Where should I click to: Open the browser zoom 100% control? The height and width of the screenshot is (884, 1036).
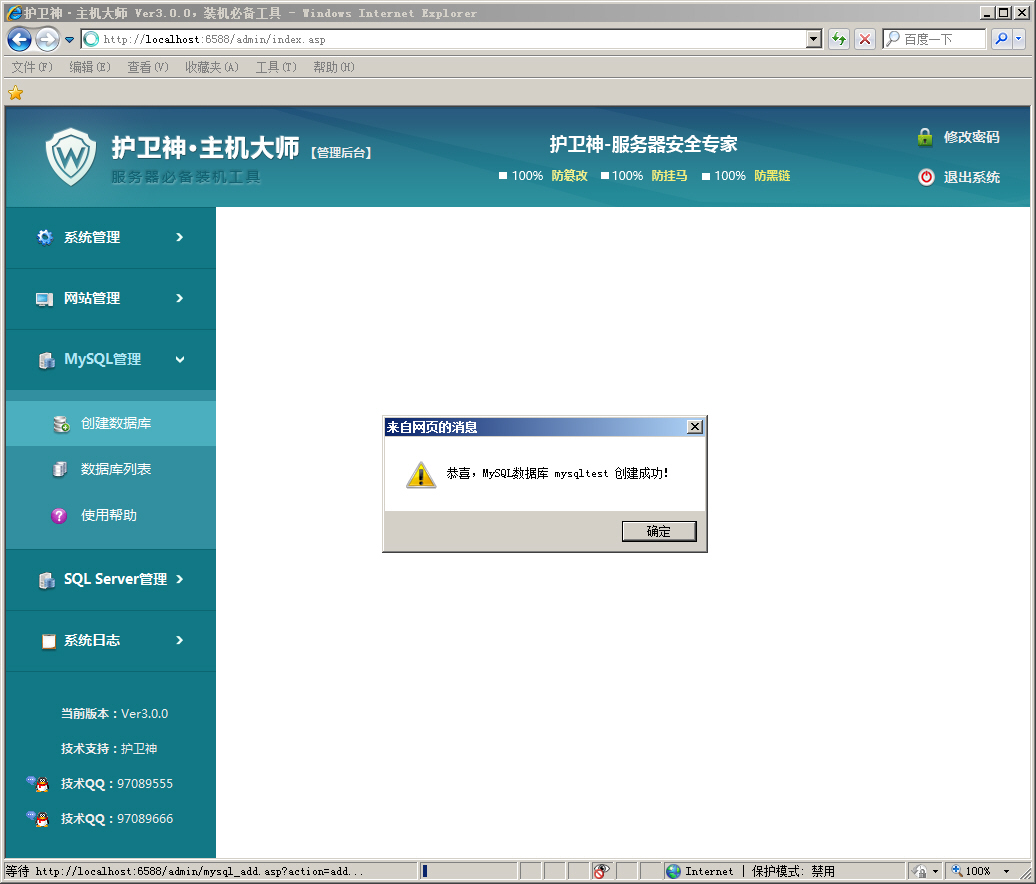pos(976,870)
